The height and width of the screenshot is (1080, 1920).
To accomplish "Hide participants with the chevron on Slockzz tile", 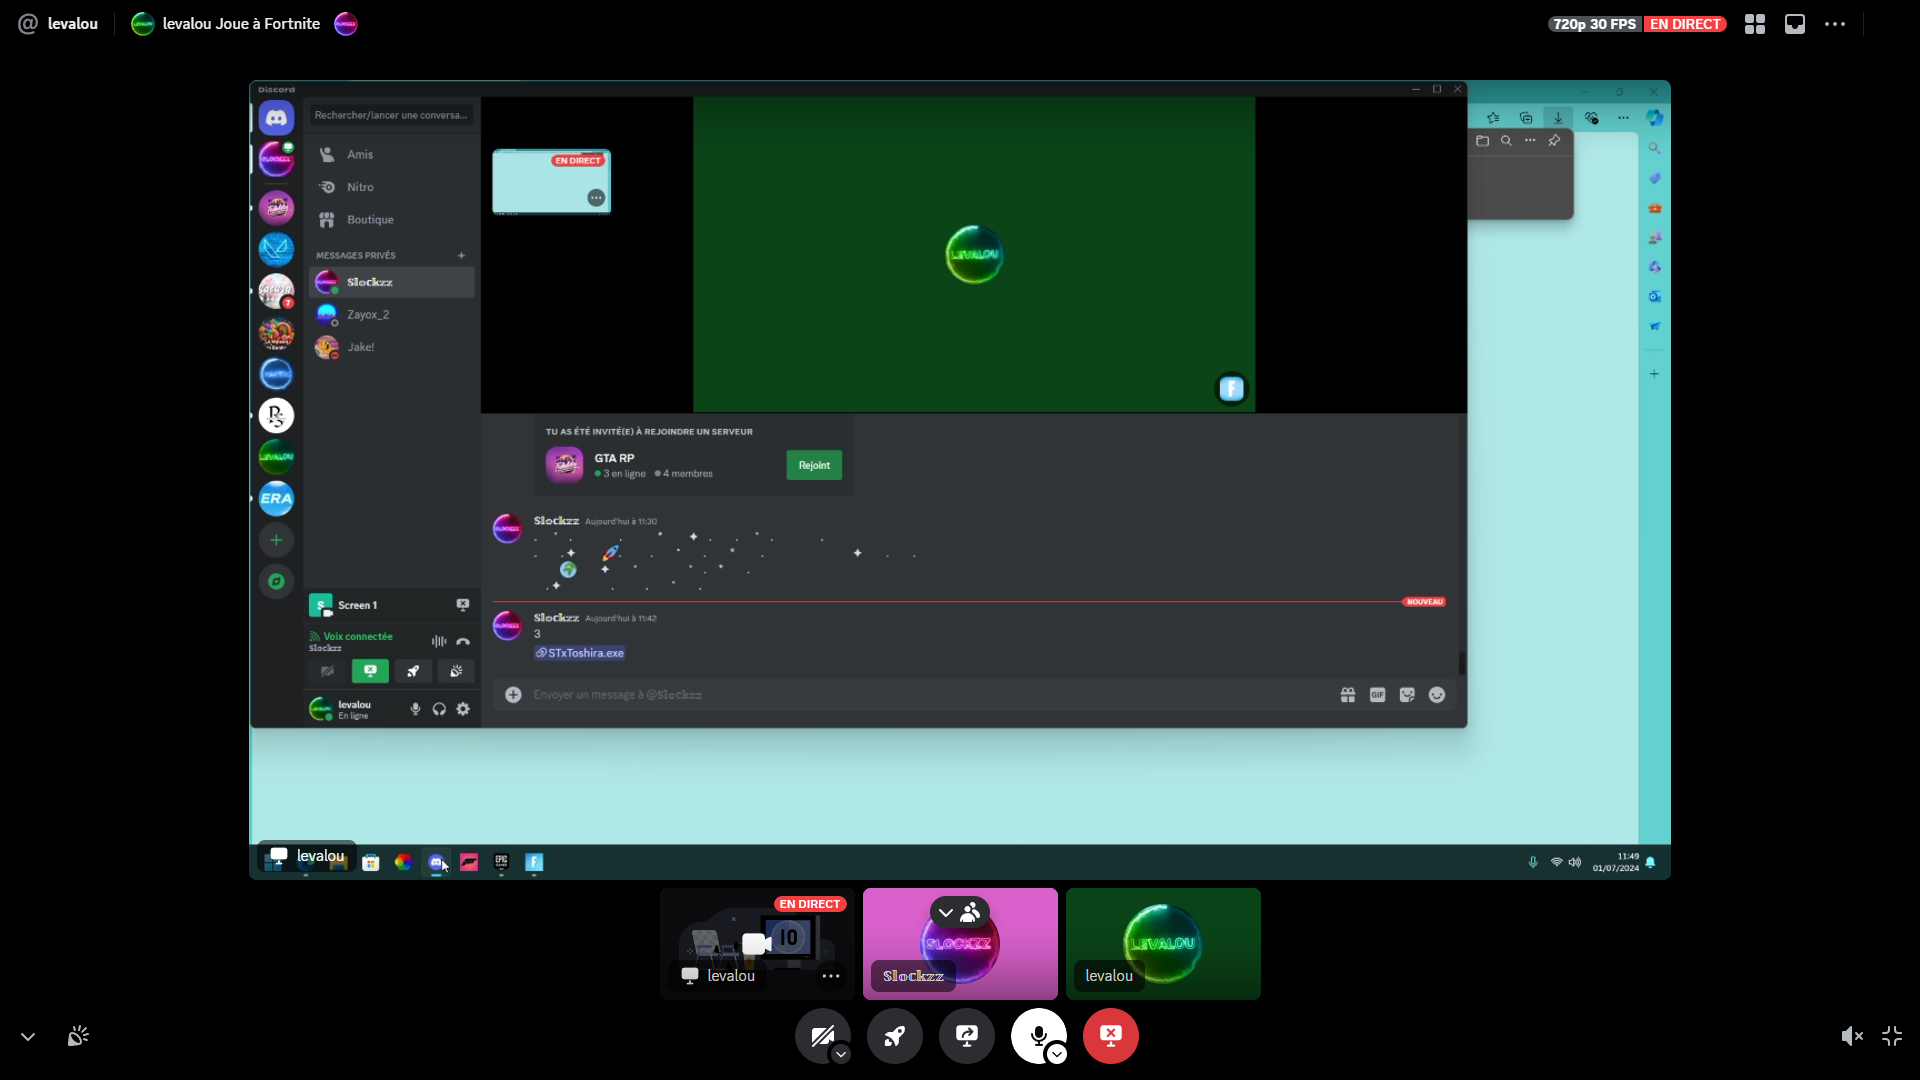I will click(946, 912).
